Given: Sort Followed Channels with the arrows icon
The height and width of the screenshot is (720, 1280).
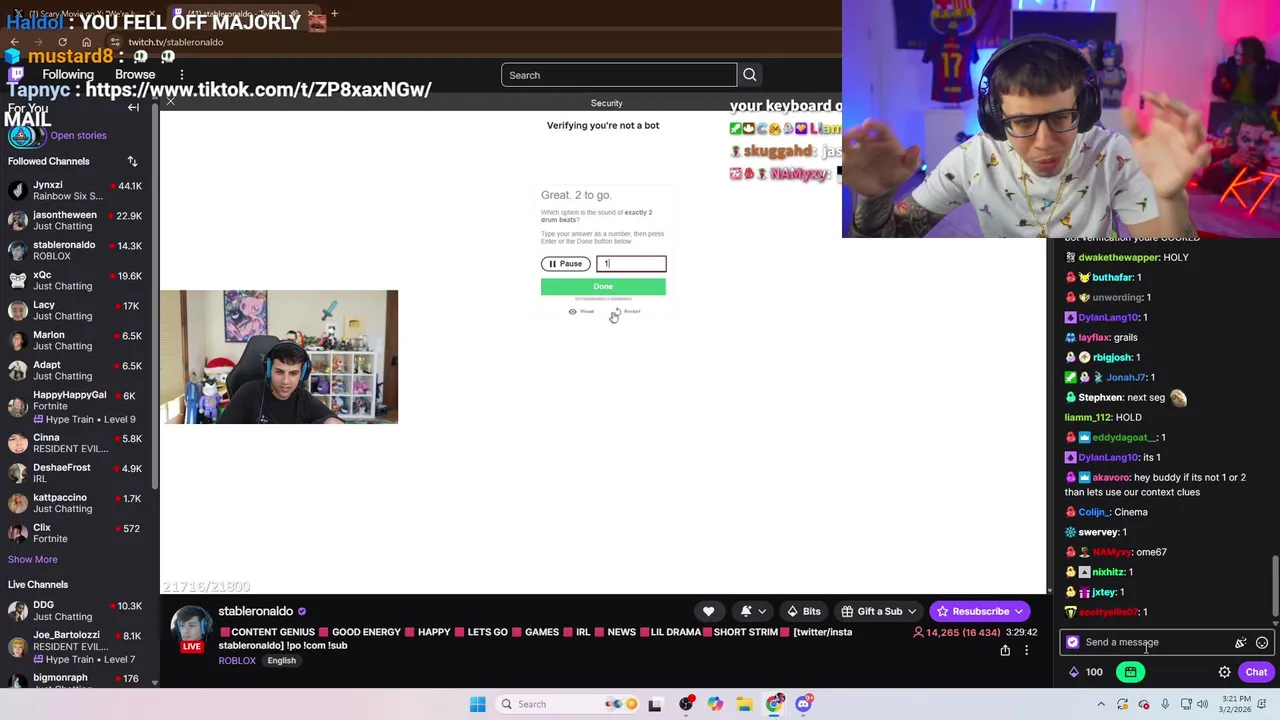Looking at the screenshot, I should [x=132, y=161].
